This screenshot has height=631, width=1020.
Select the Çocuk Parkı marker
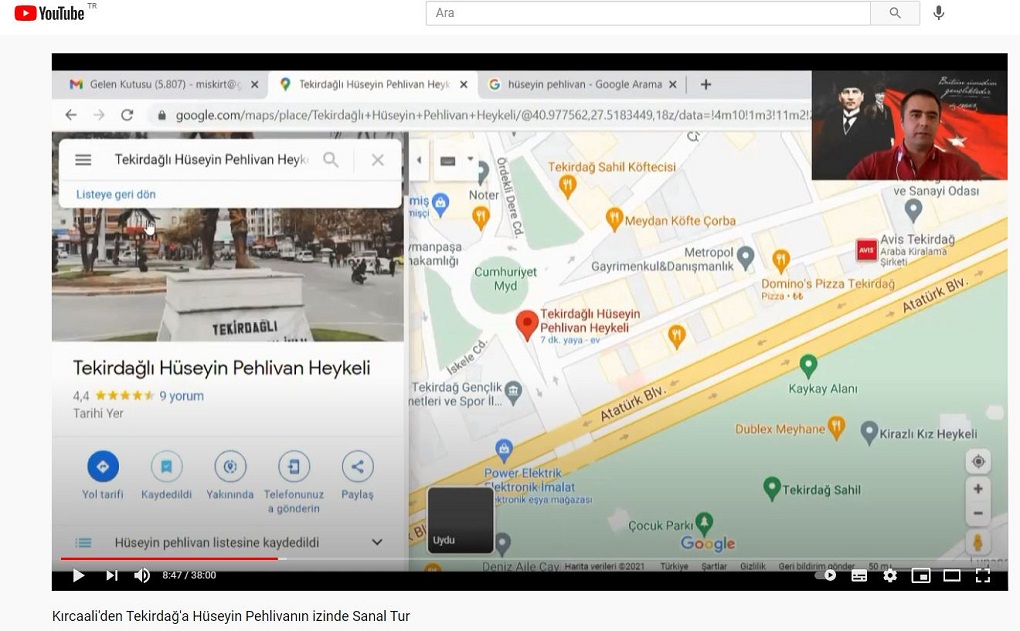point(704,523)
